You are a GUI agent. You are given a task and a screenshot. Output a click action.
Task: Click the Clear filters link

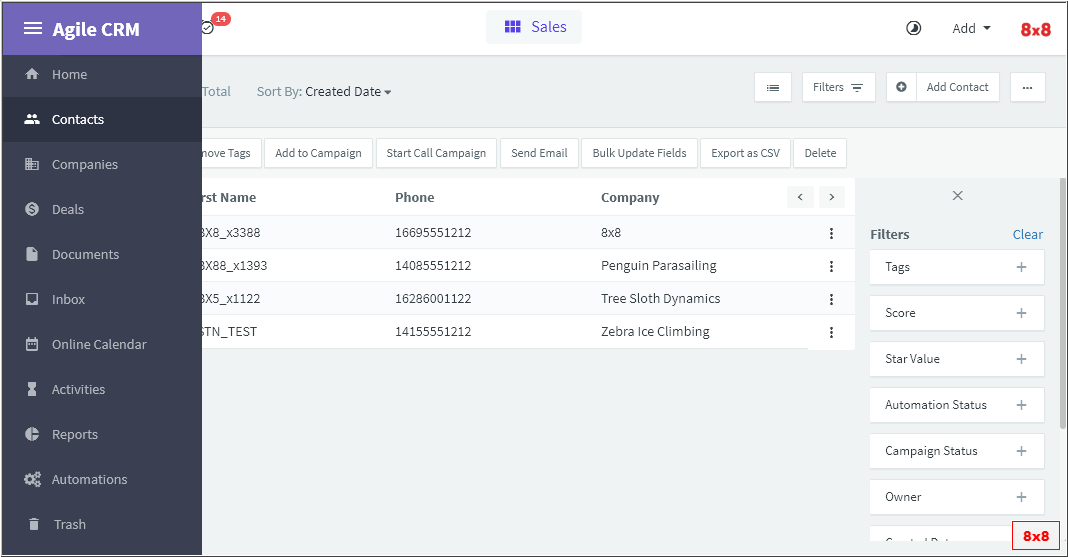click(1027, 234)
